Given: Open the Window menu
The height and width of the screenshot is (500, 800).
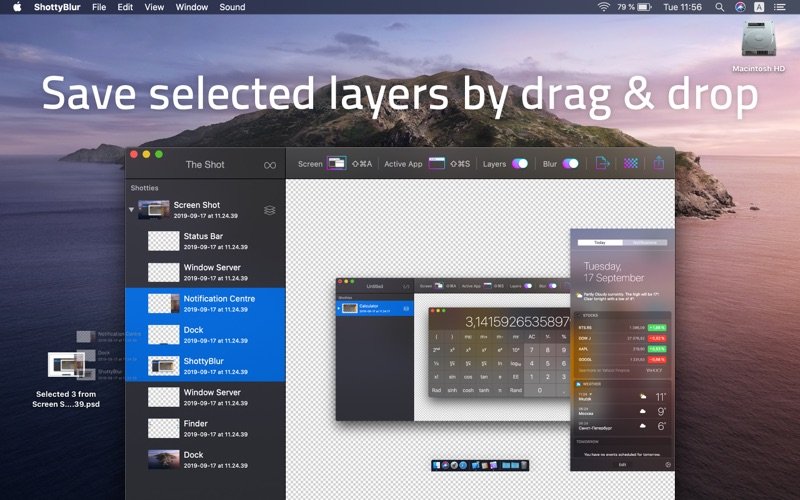Looking at the screenshot, I should point(191,7).
